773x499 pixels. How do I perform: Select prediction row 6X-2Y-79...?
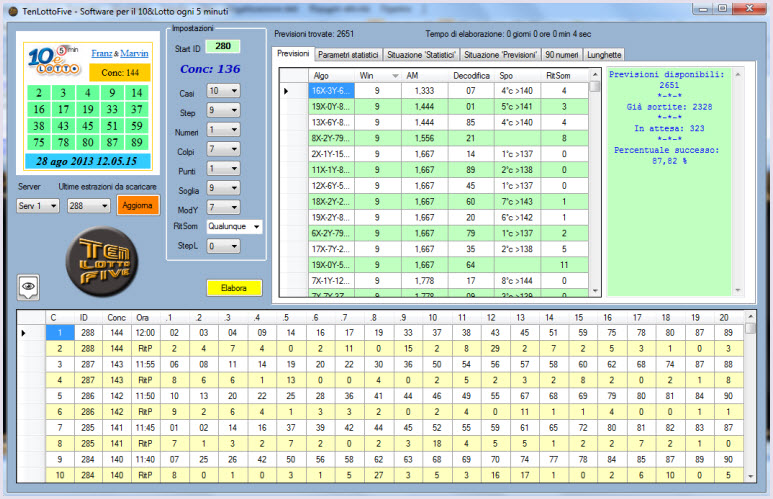click(x=434, y=233)
